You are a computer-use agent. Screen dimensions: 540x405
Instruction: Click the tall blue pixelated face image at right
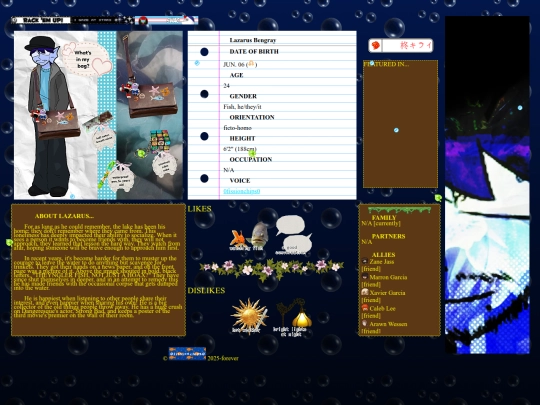(x=487, y=185)
